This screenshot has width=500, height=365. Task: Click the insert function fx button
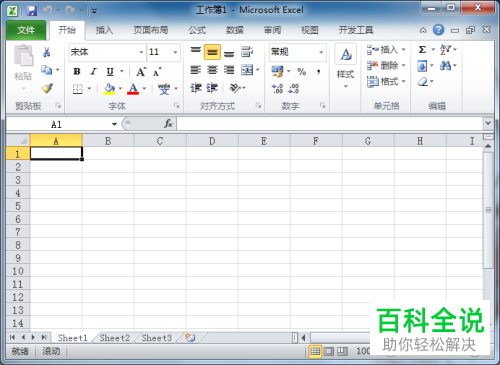coord(168,124)
